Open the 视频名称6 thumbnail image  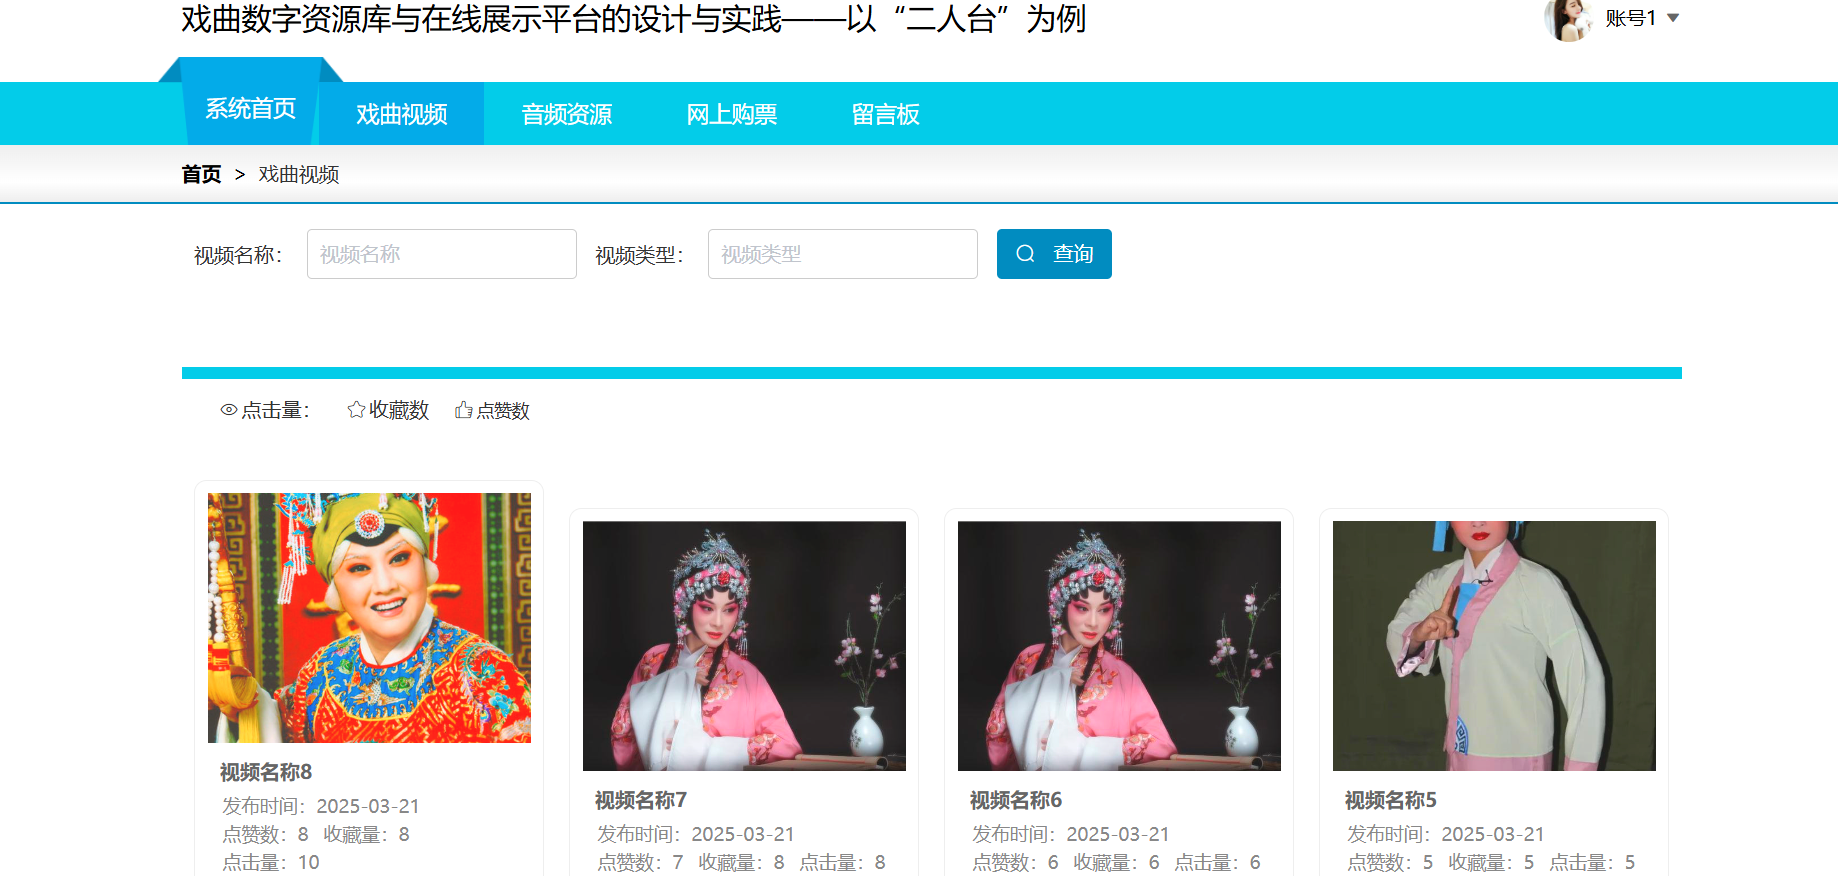(x=1119, y=646)
